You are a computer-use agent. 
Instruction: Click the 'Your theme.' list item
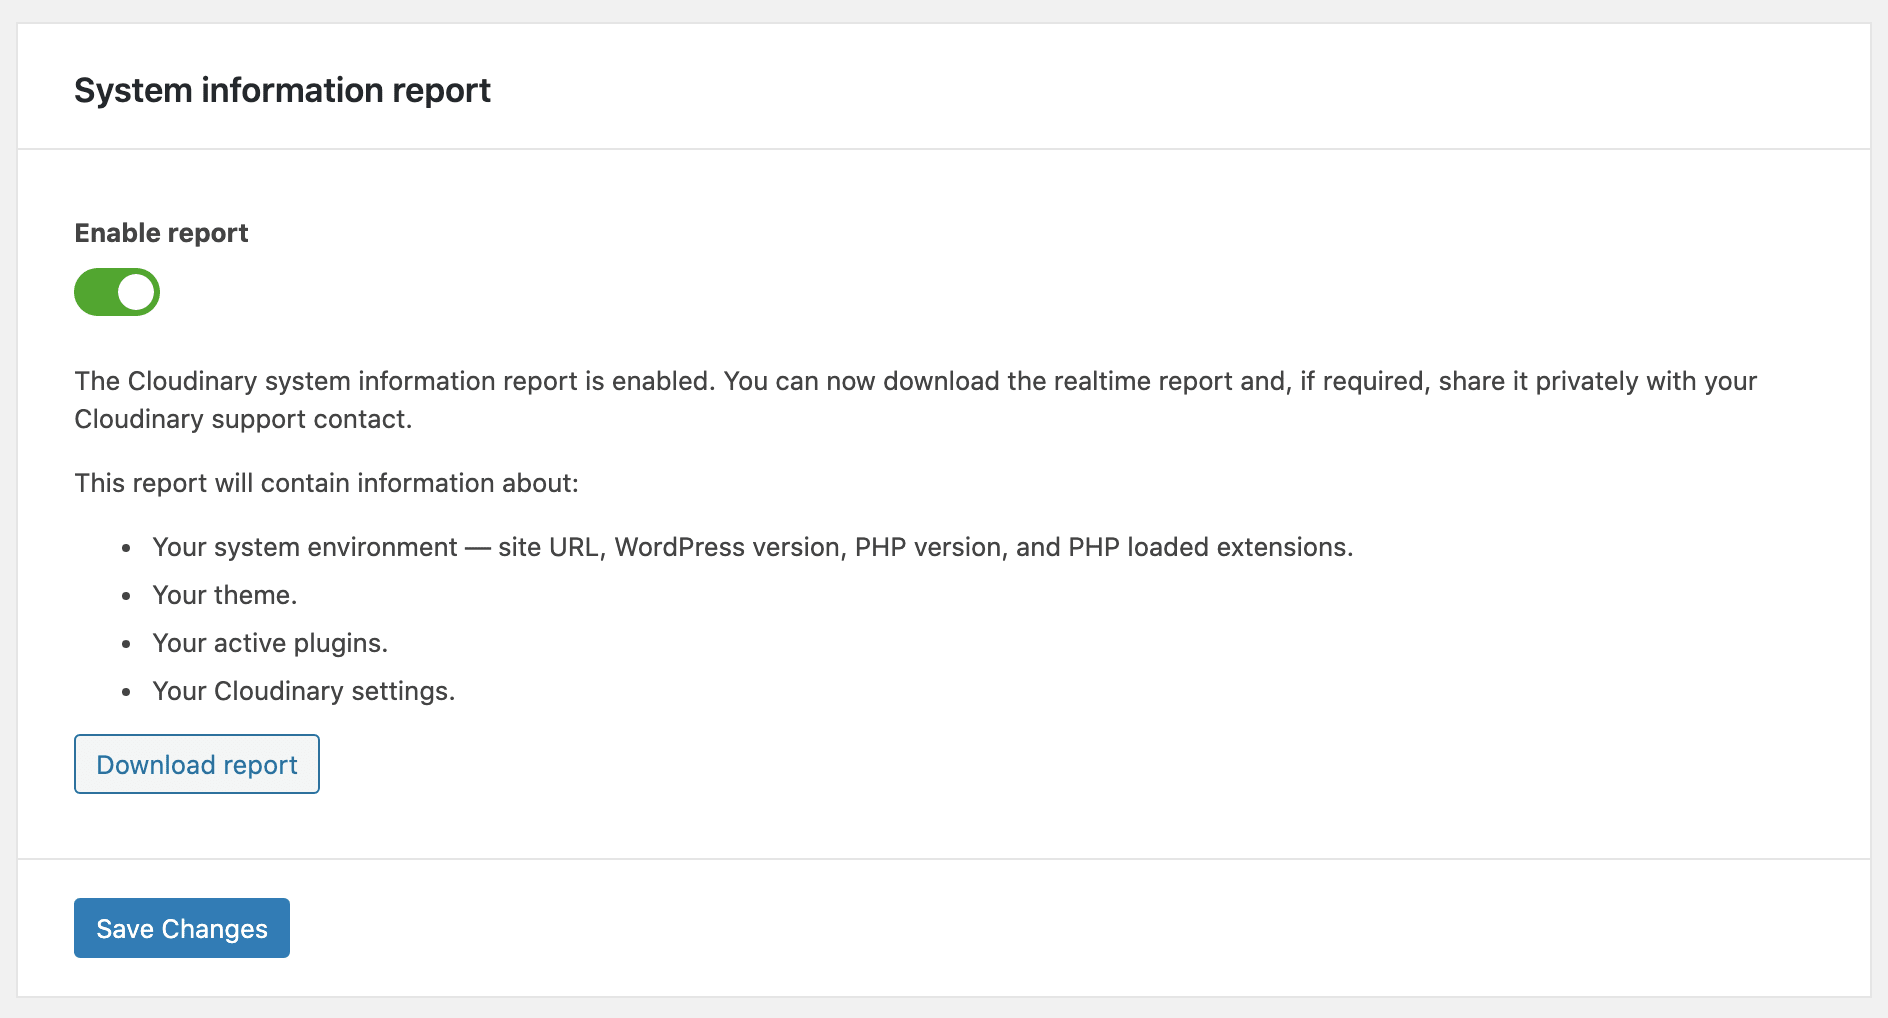coord(225,595)
